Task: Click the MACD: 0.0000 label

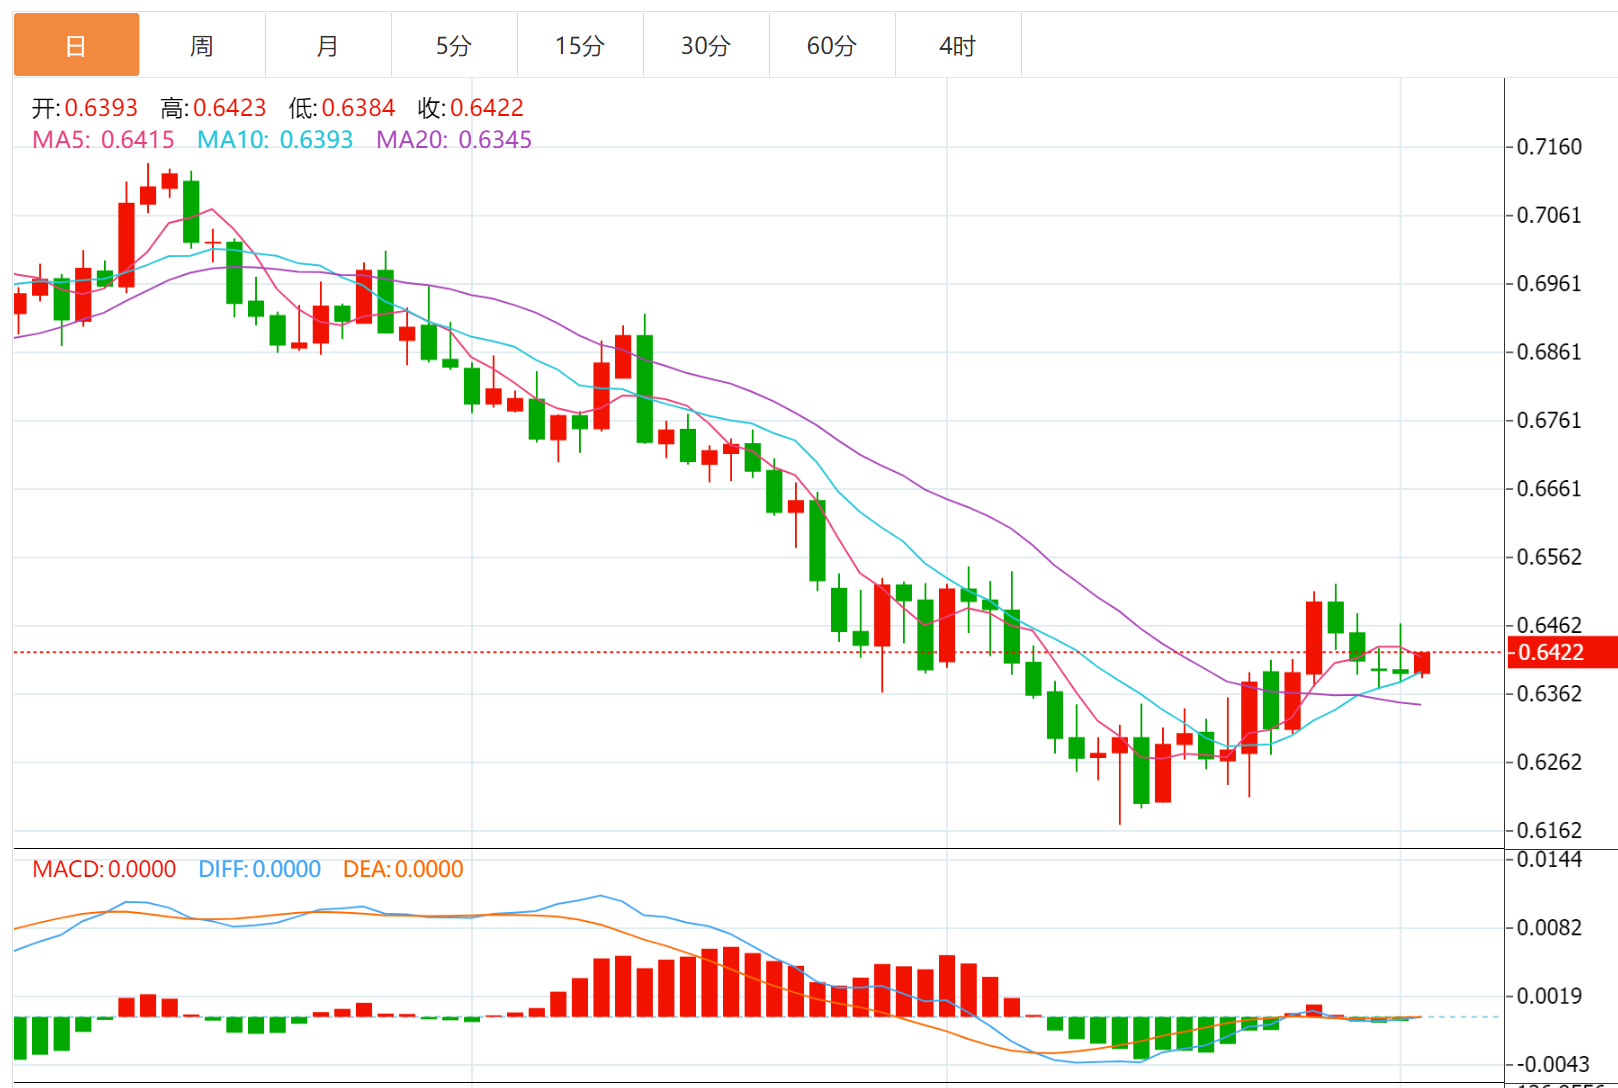Action: point(104,869)
